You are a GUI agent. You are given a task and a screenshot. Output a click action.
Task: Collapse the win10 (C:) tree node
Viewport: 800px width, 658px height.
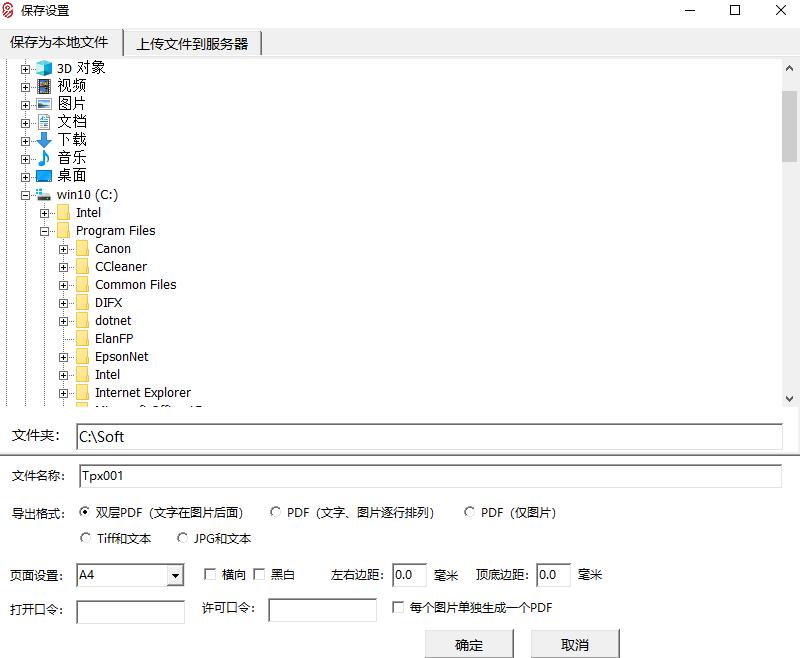click(x=25, y=195)
